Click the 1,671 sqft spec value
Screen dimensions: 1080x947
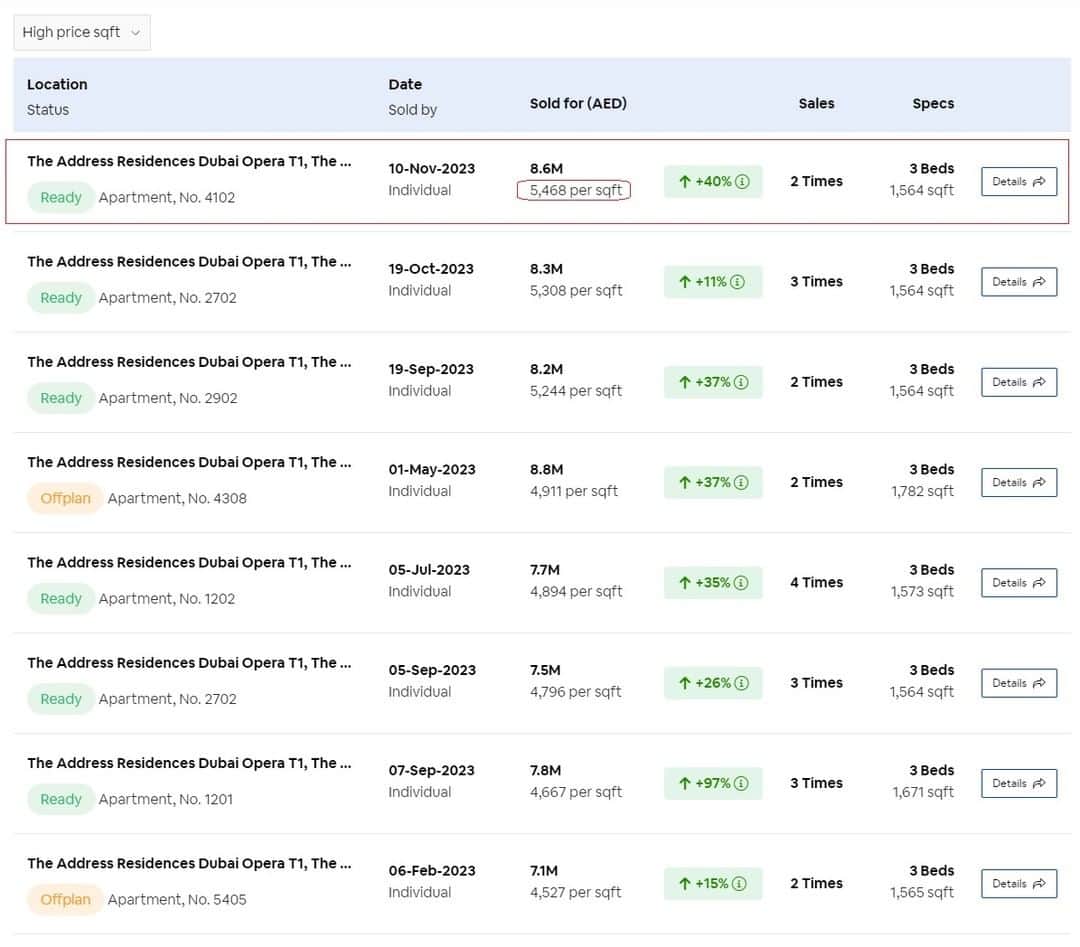coord(923,792)
